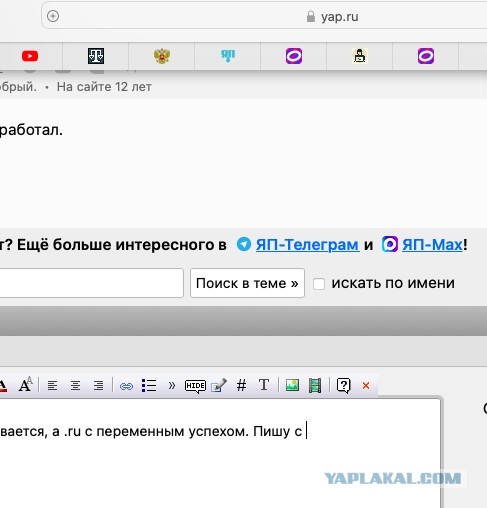This screenshot has height=508, width=487.
Task: Insert code with the # icon
Action: (x=241, y=386)
